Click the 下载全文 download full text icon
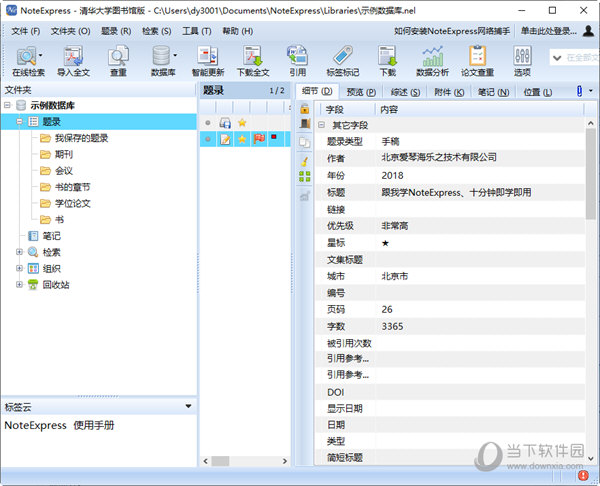 click(253, 61)
